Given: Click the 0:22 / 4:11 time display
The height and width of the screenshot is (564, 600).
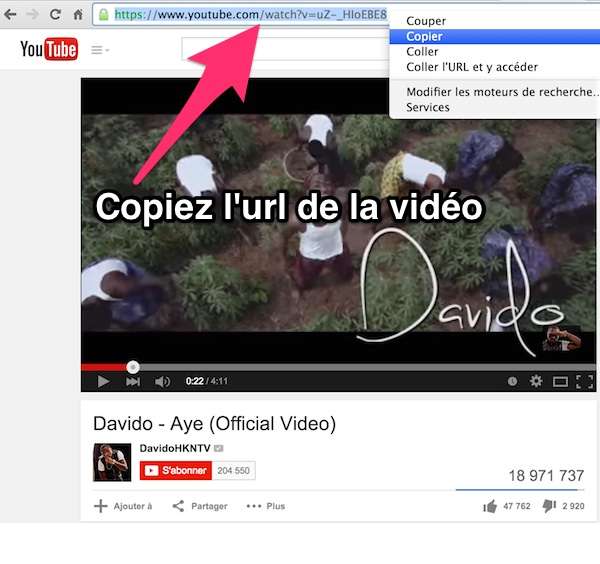Looking at the screenshot, I should click(207, 381).
